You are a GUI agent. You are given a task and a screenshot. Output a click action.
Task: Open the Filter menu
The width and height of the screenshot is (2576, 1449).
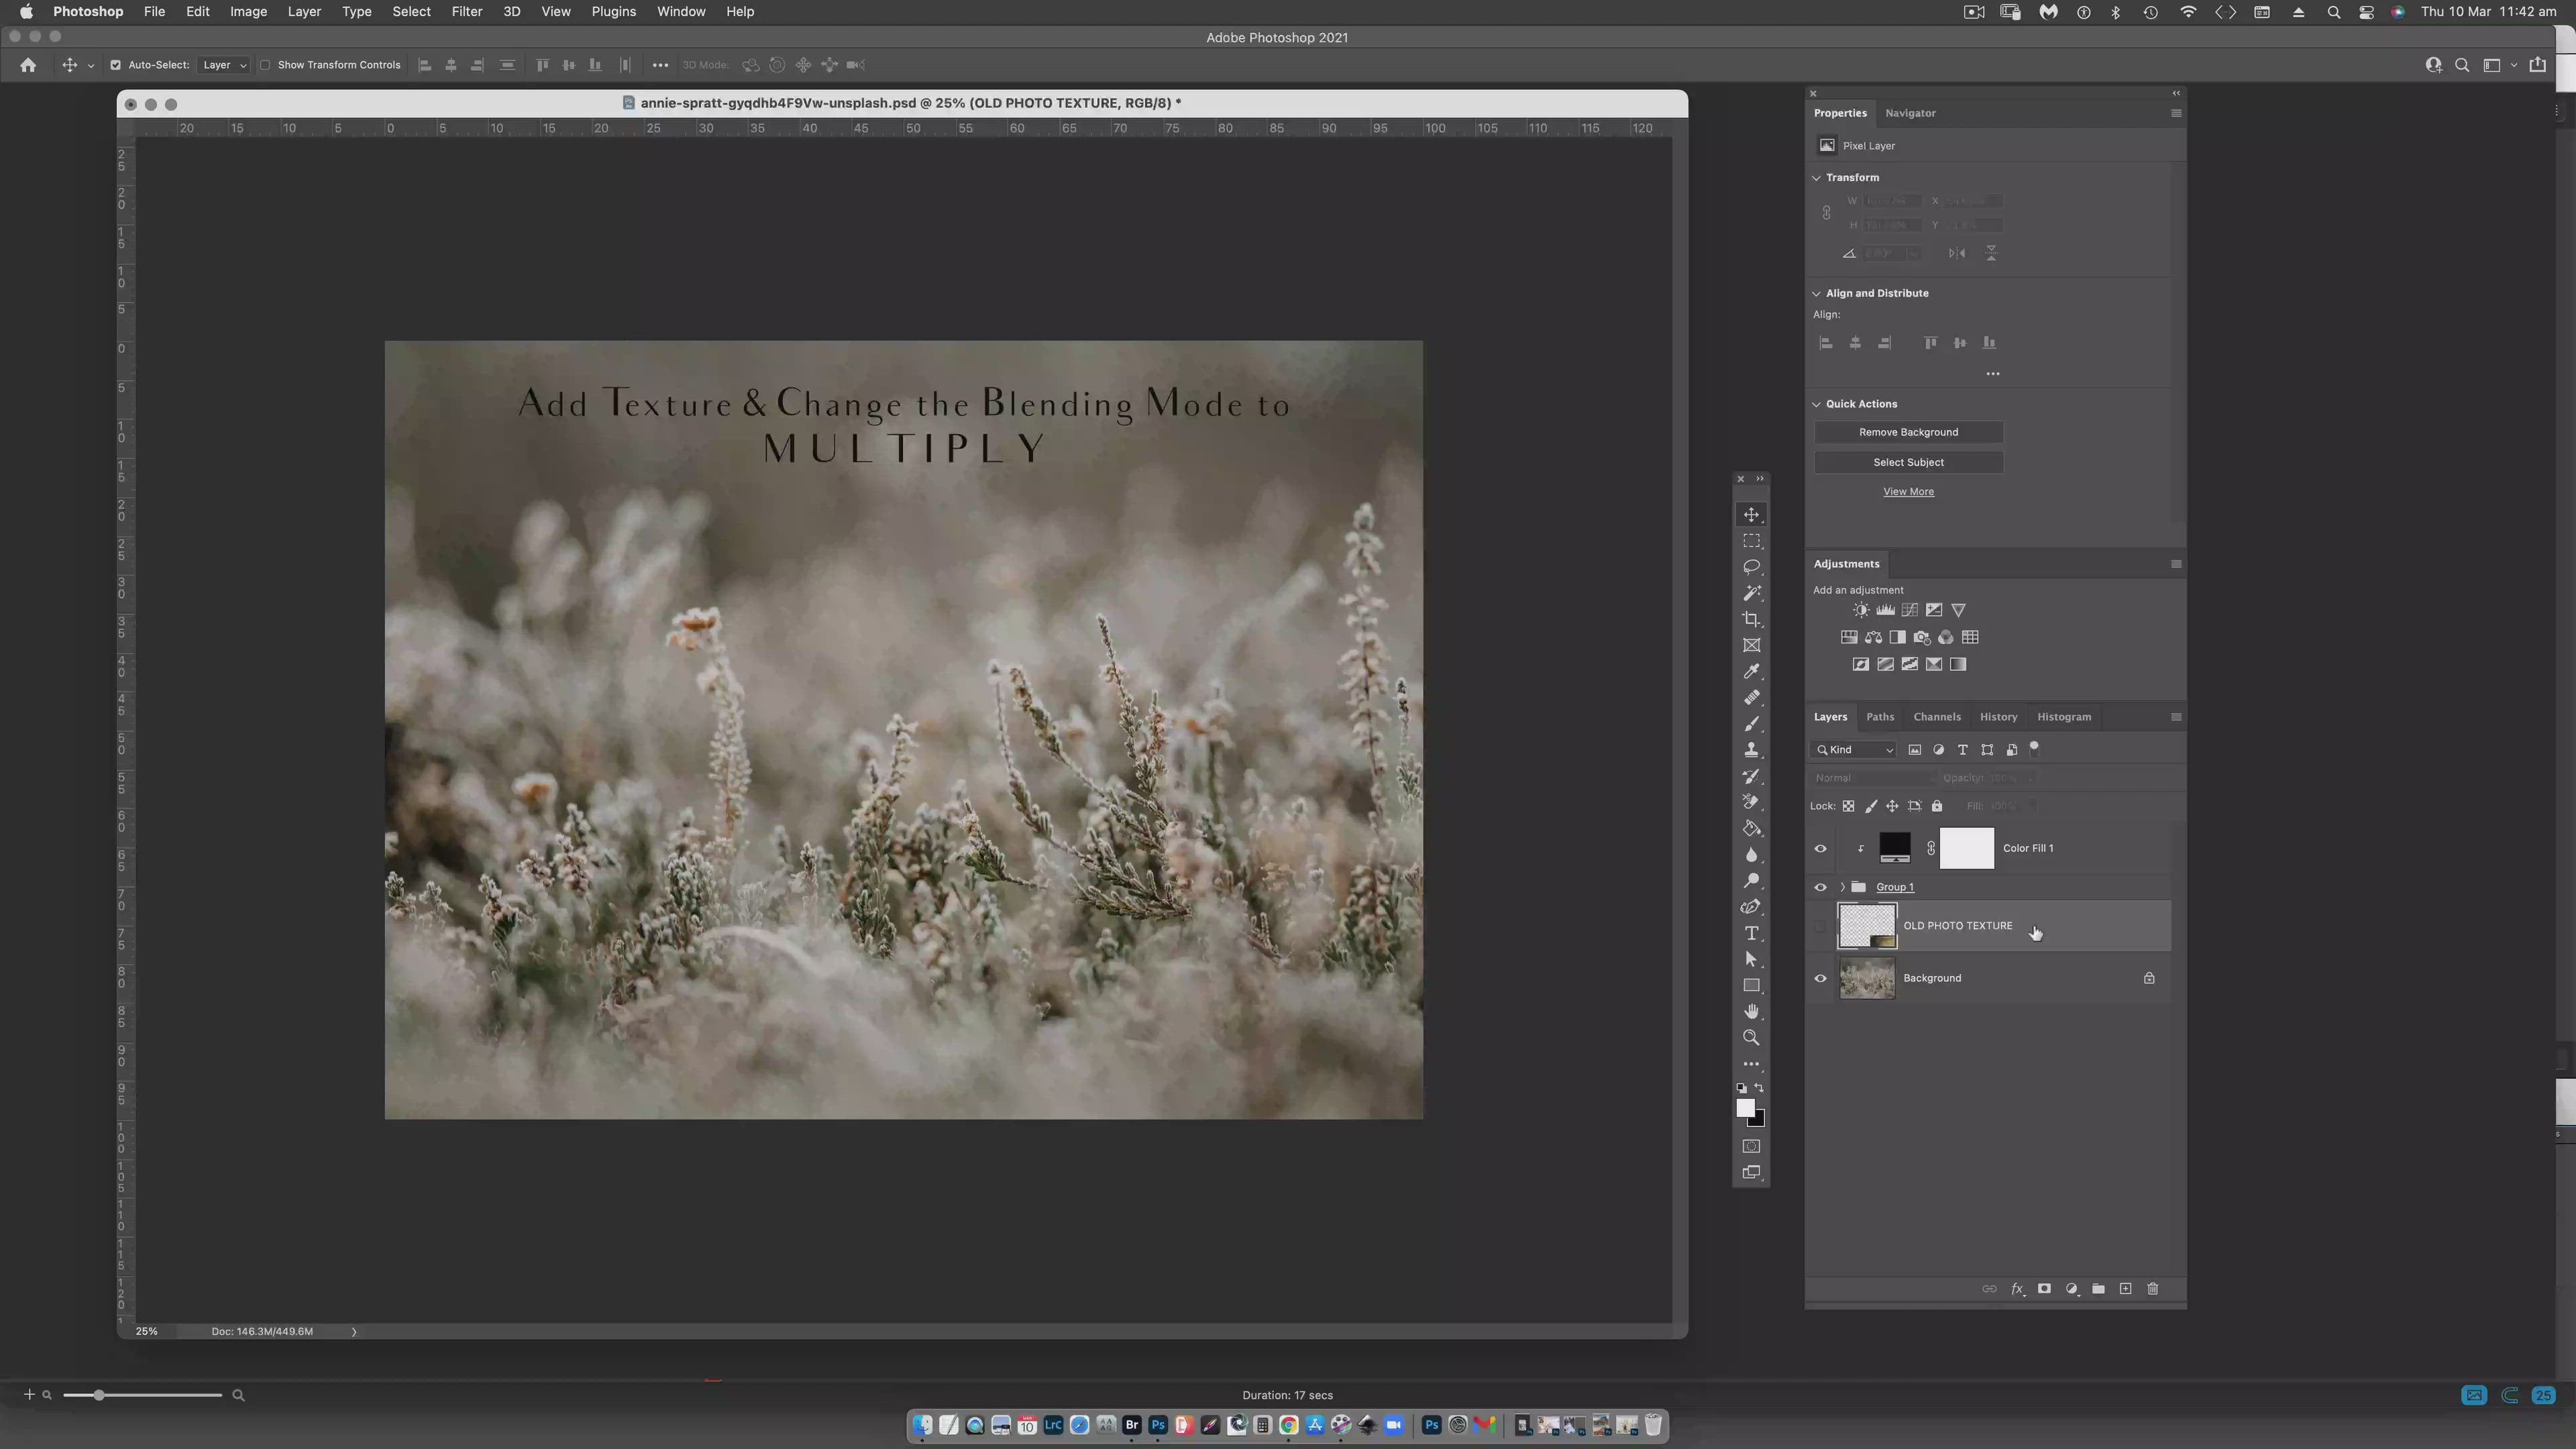(x=466, y=12)
